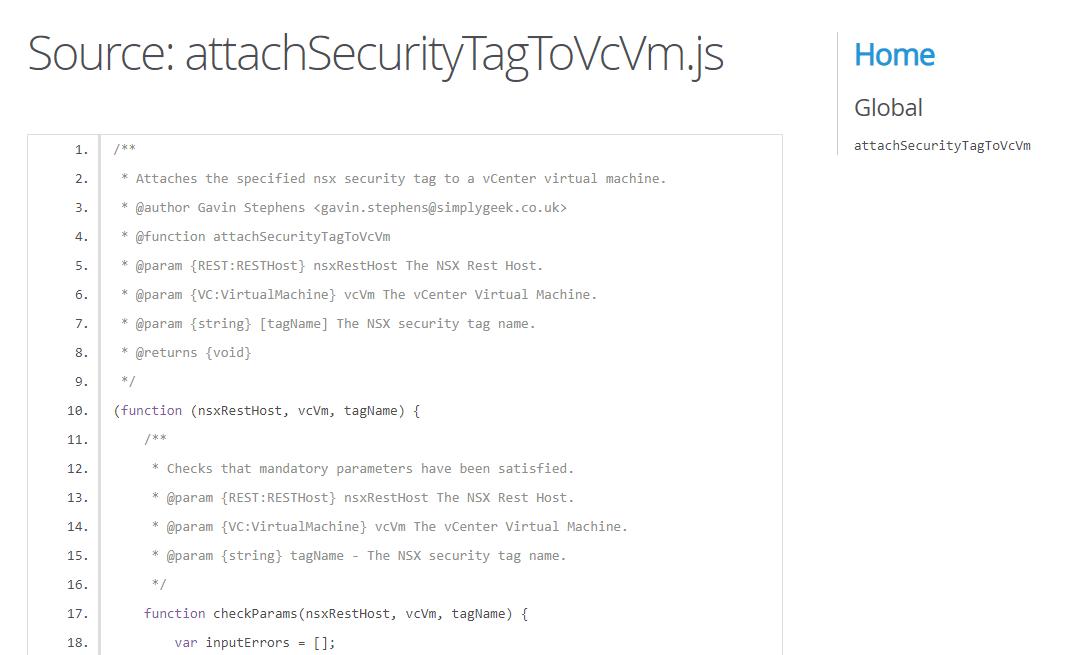
Task: Click the [tagName] parameter on line 7
Action: (293, 324)
